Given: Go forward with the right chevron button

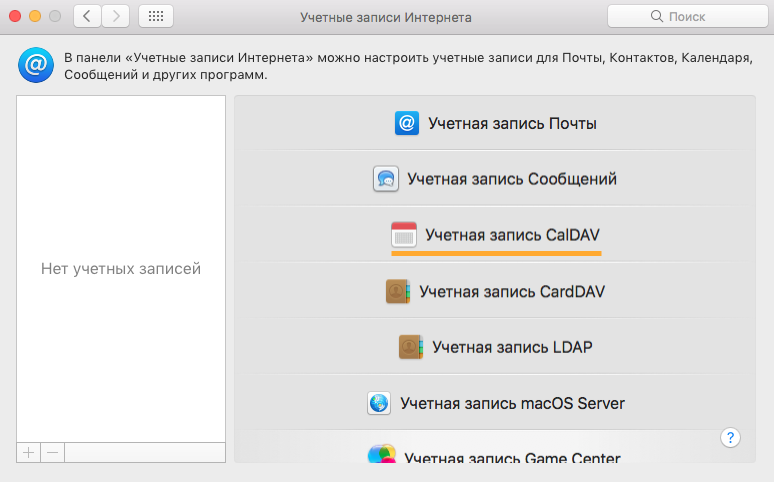Looking at the screenshot, I should click(116, 16).
